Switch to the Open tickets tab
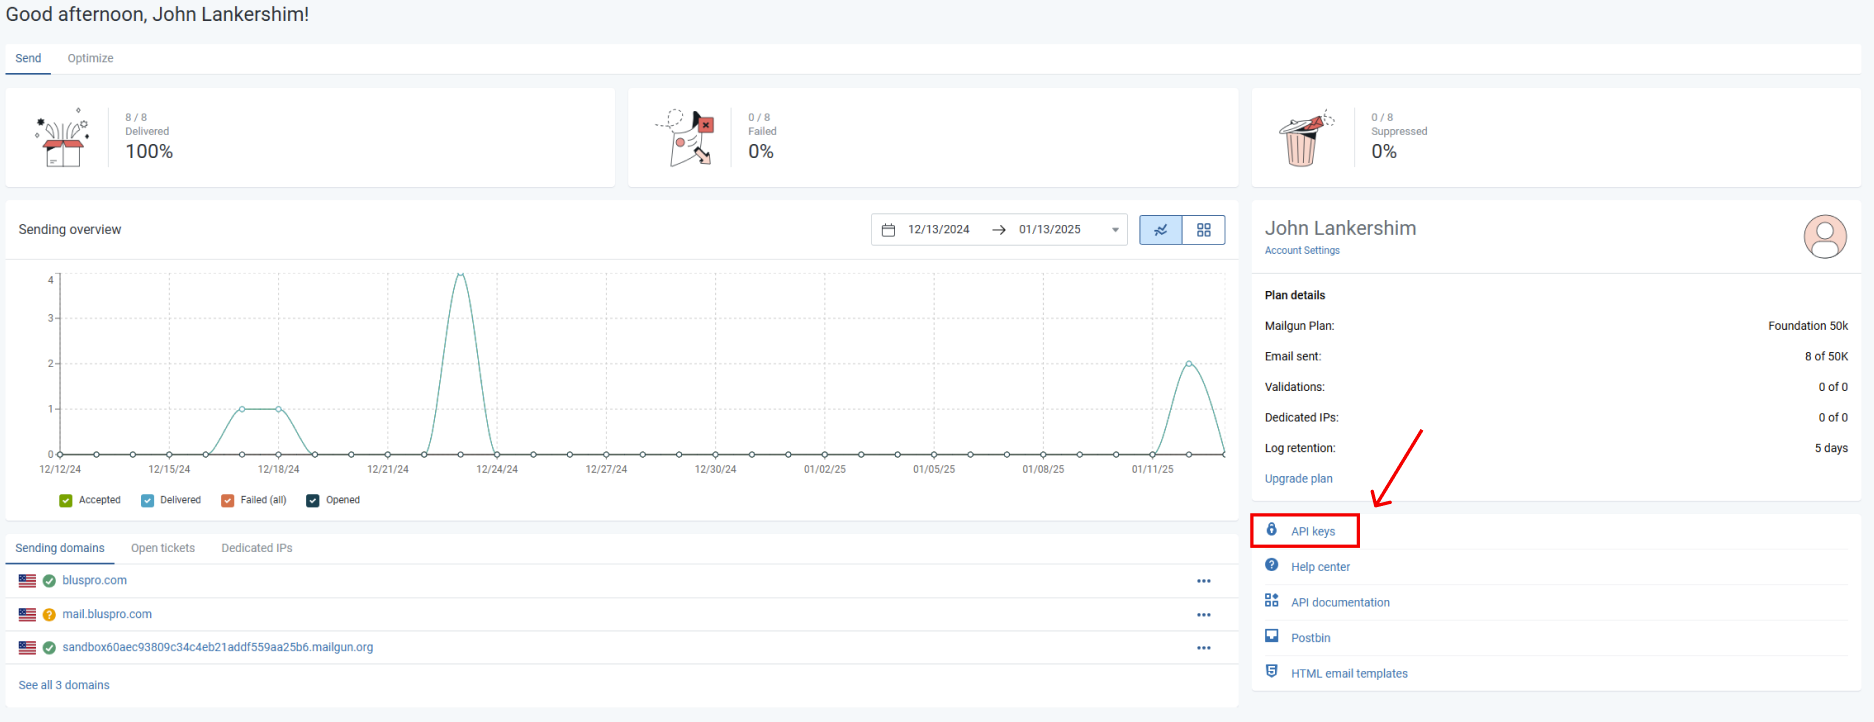This screenshot has height=722, width=1874. tap(163, 548)
